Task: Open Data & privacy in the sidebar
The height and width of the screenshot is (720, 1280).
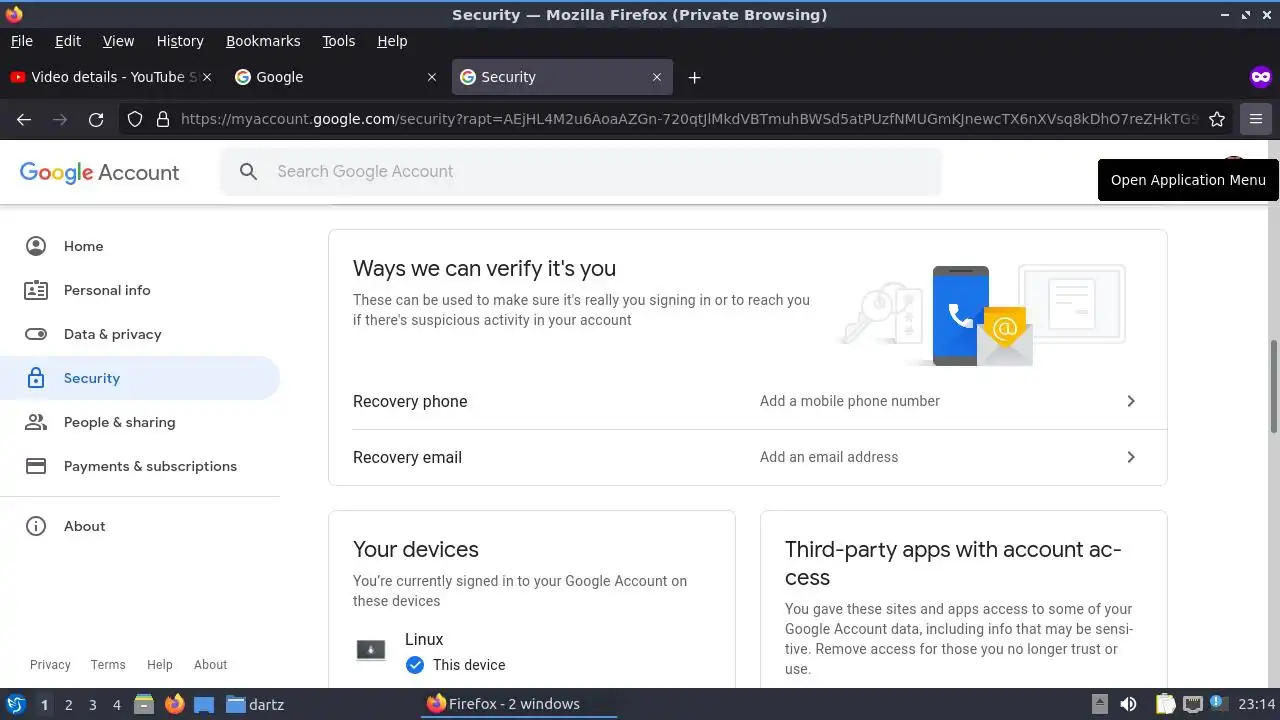Action: (140, 334)
